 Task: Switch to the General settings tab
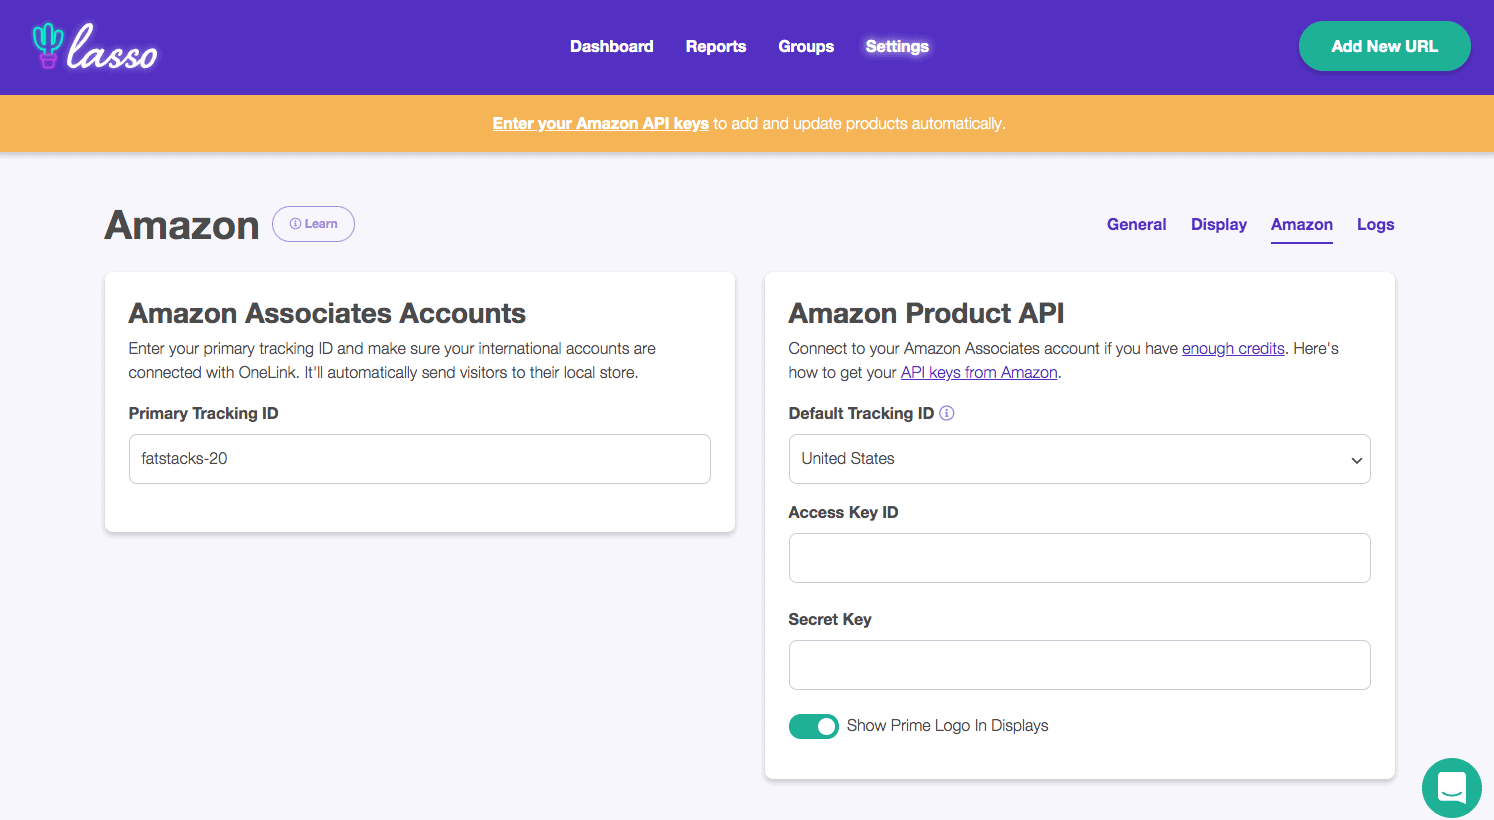pos(1136,224)
